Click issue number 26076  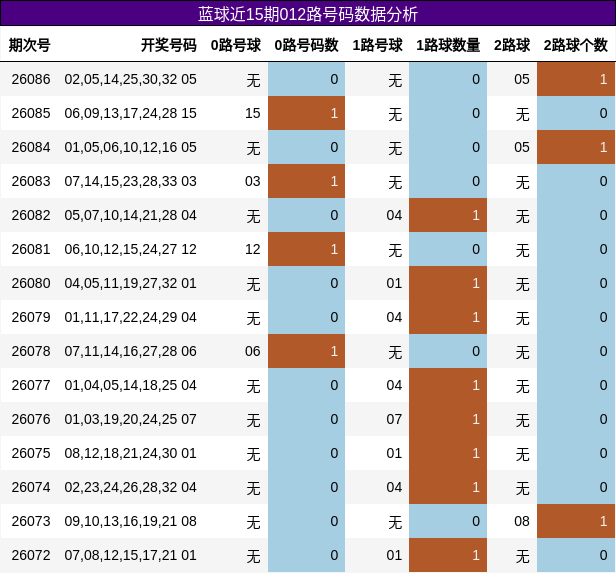tap(31, 419)
